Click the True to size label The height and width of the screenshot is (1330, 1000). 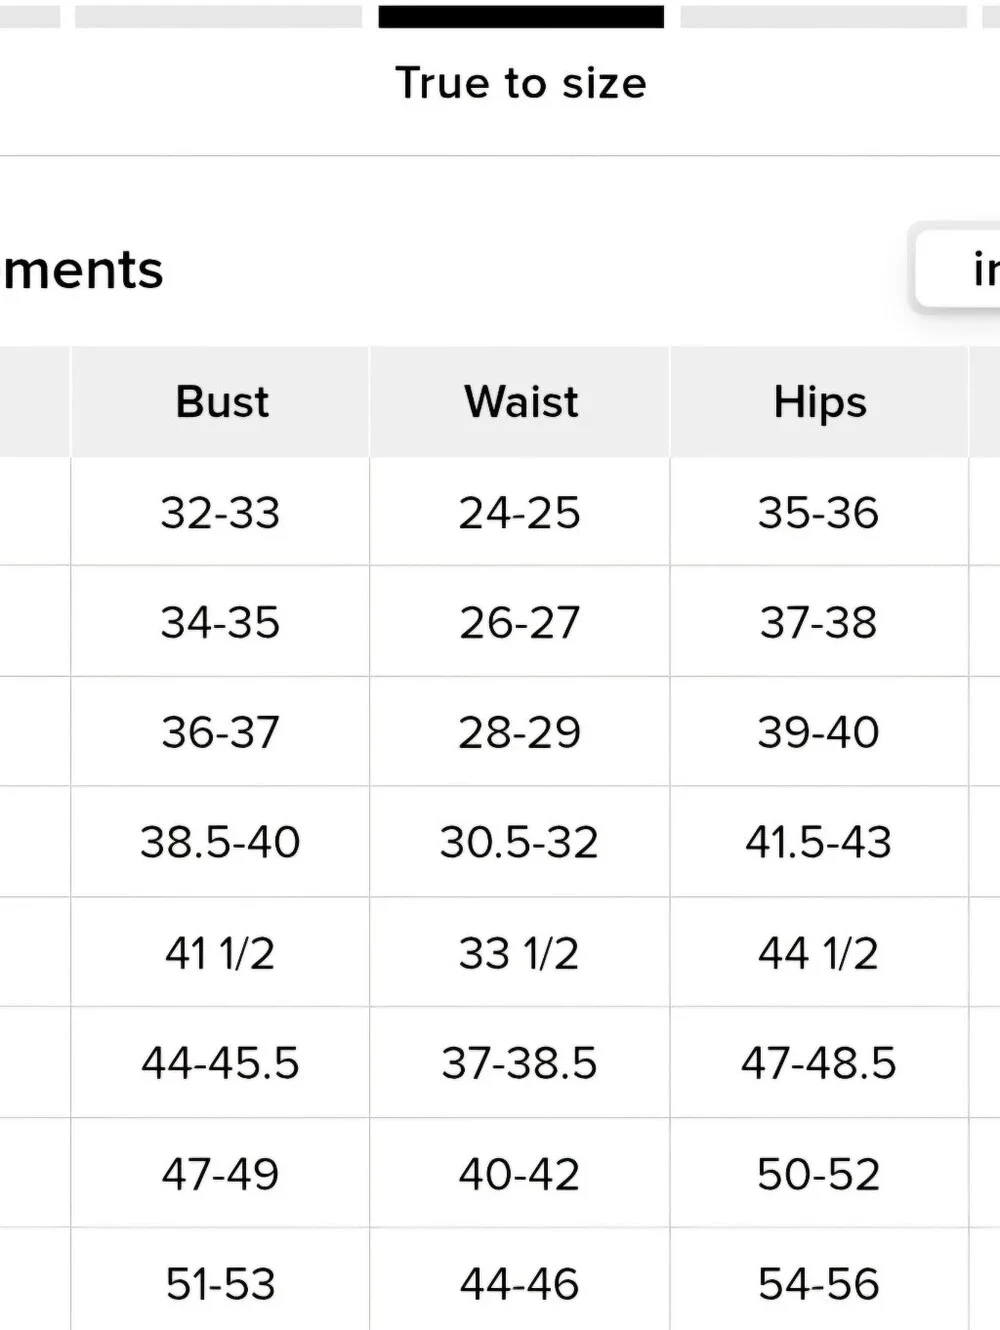(521, 83)
